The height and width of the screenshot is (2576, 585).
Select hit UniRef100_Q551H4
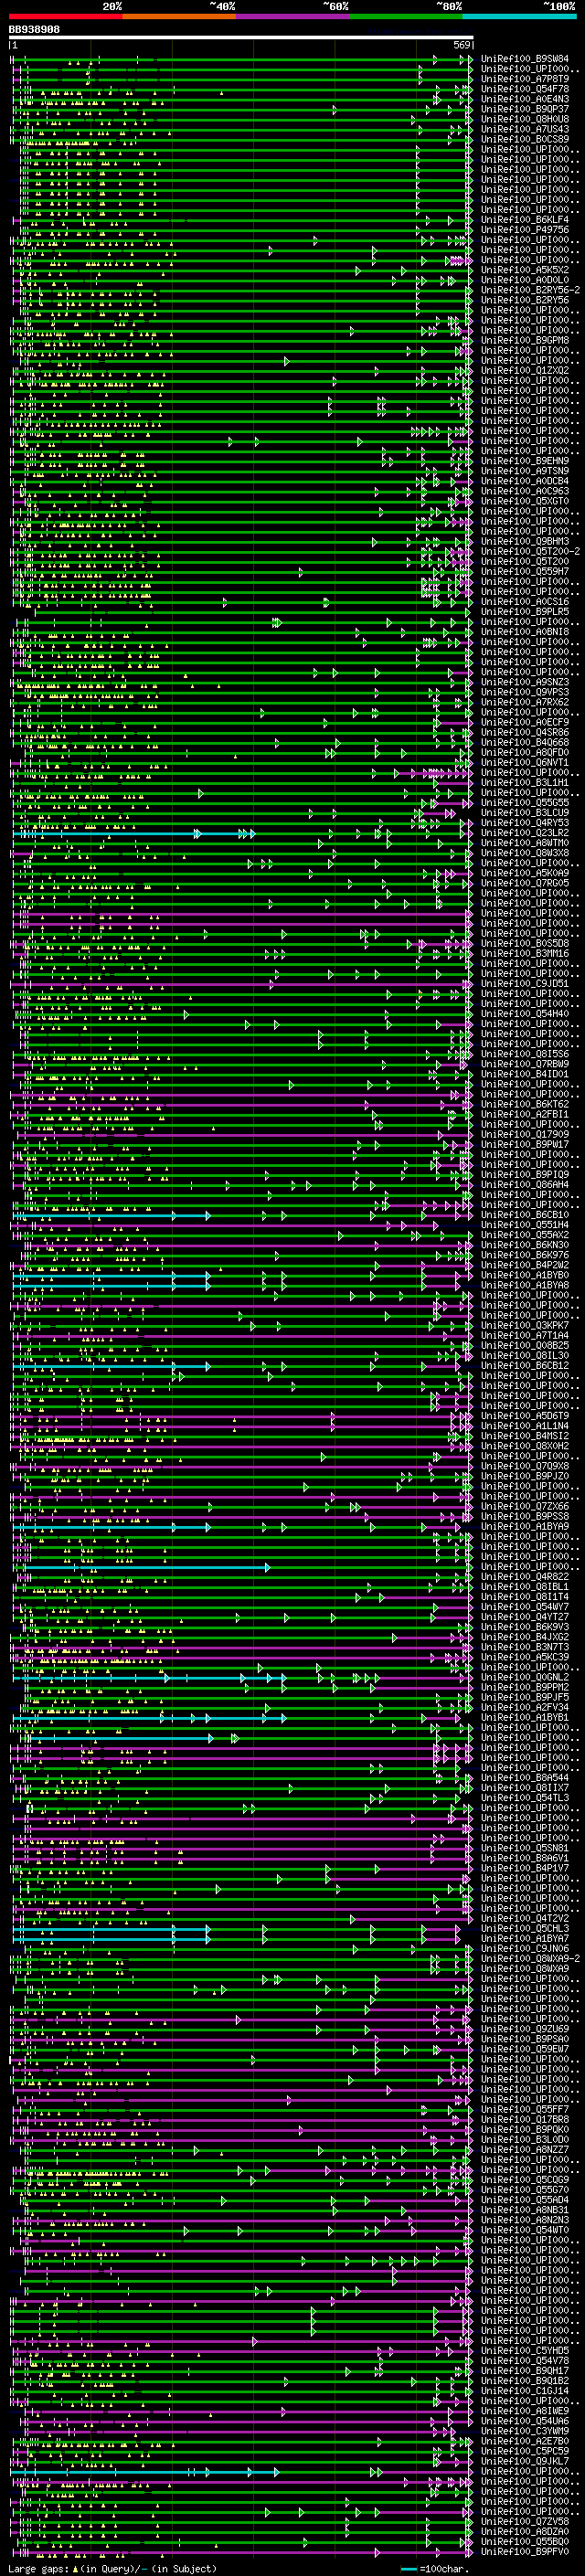point(524,1225)
